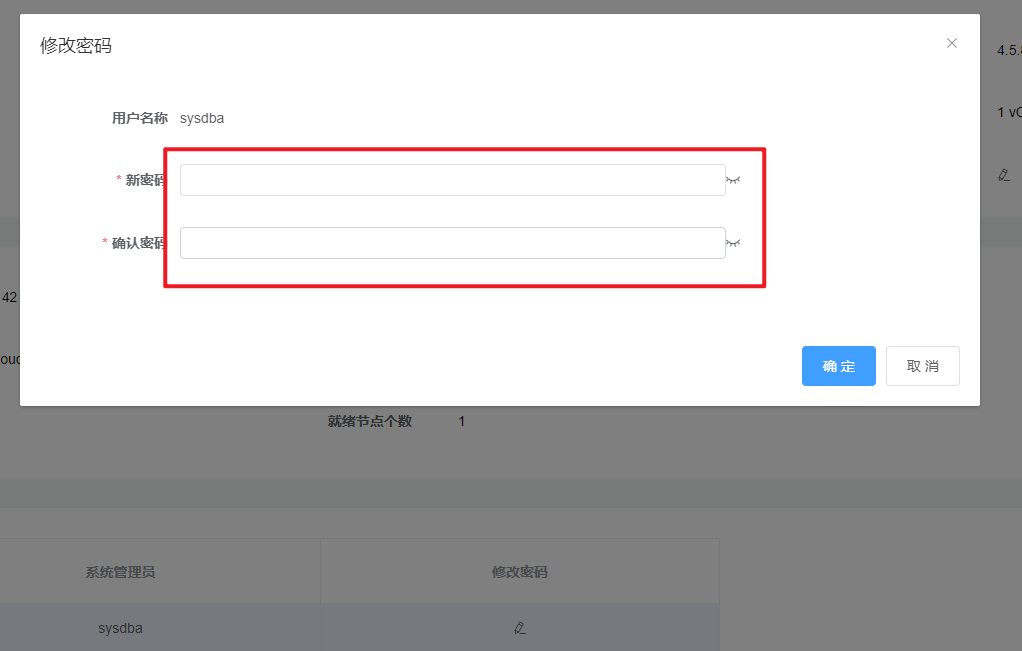Viewport: 1022px width, 651px height.
Task: Click the 4.5 version text at right
Action: pos(1008,50)
